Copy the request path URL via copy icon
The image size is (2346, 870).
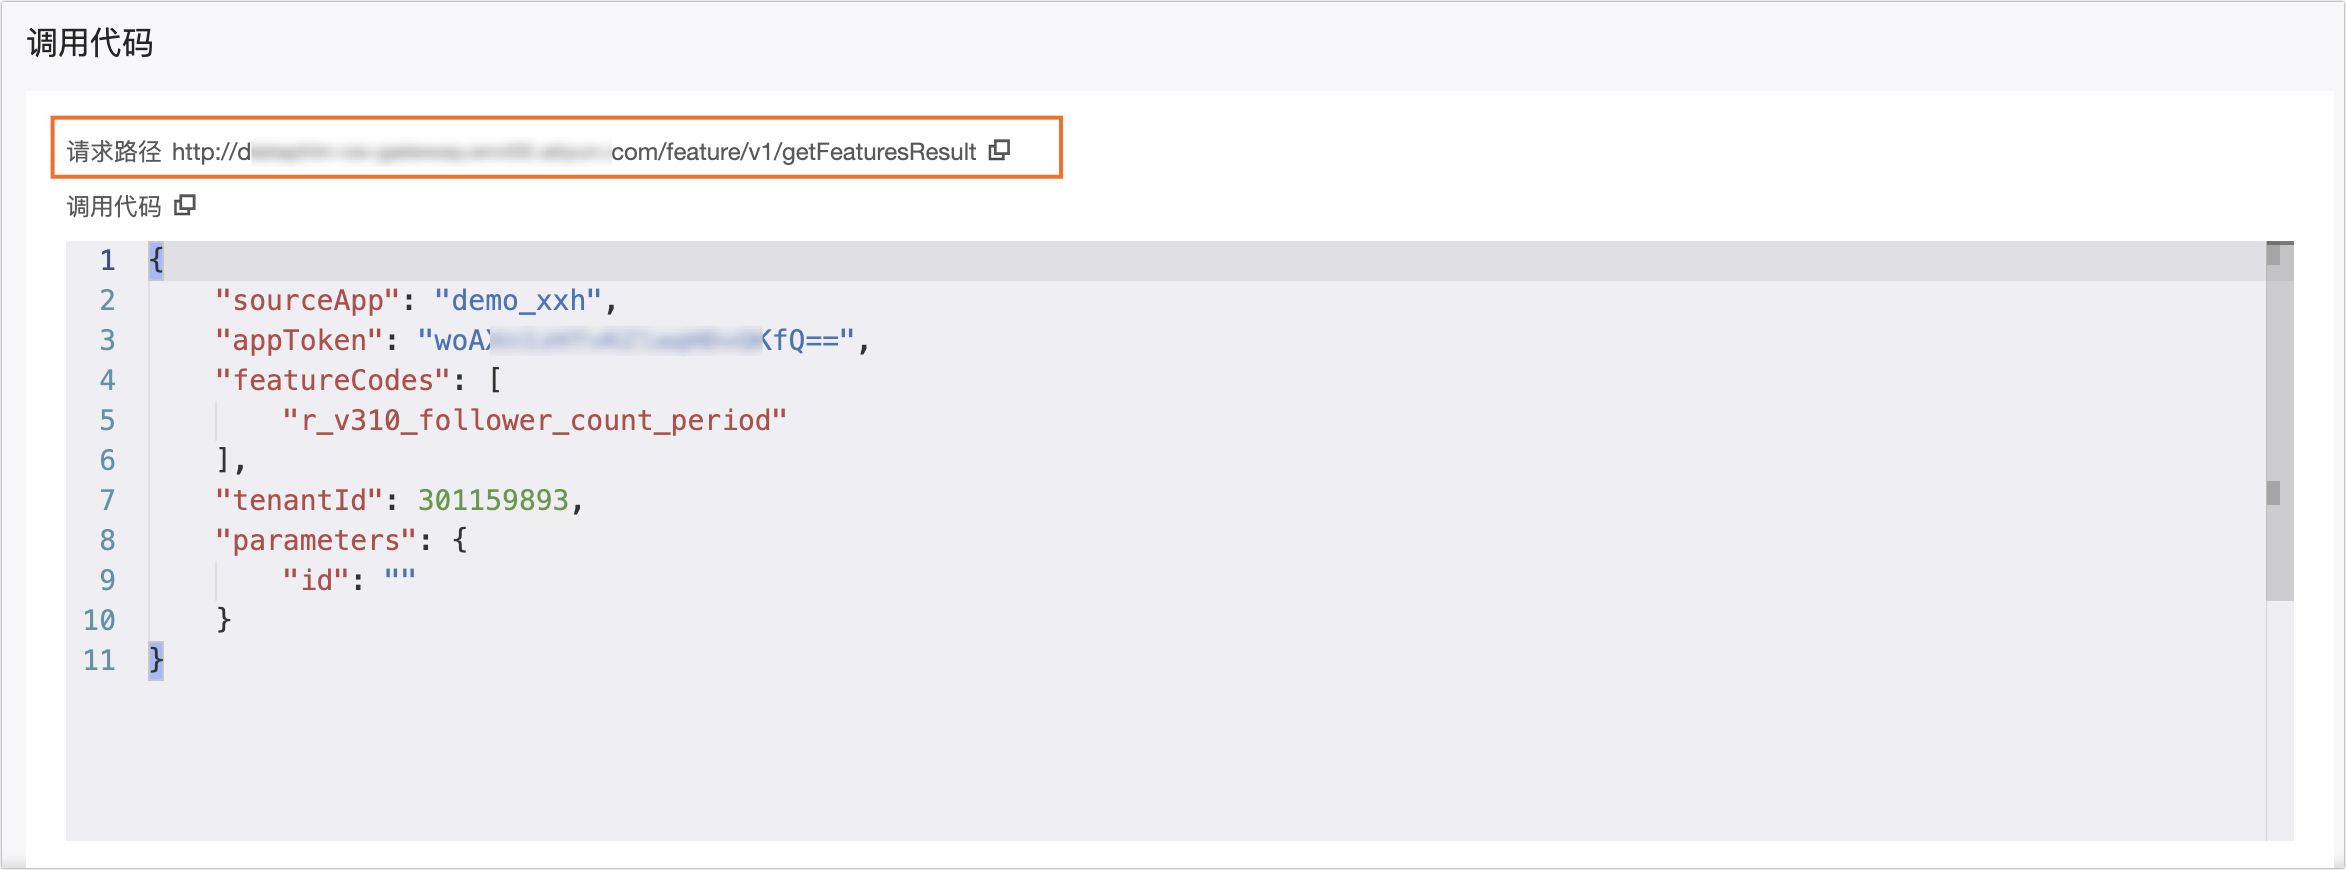[x=999, y=150]
